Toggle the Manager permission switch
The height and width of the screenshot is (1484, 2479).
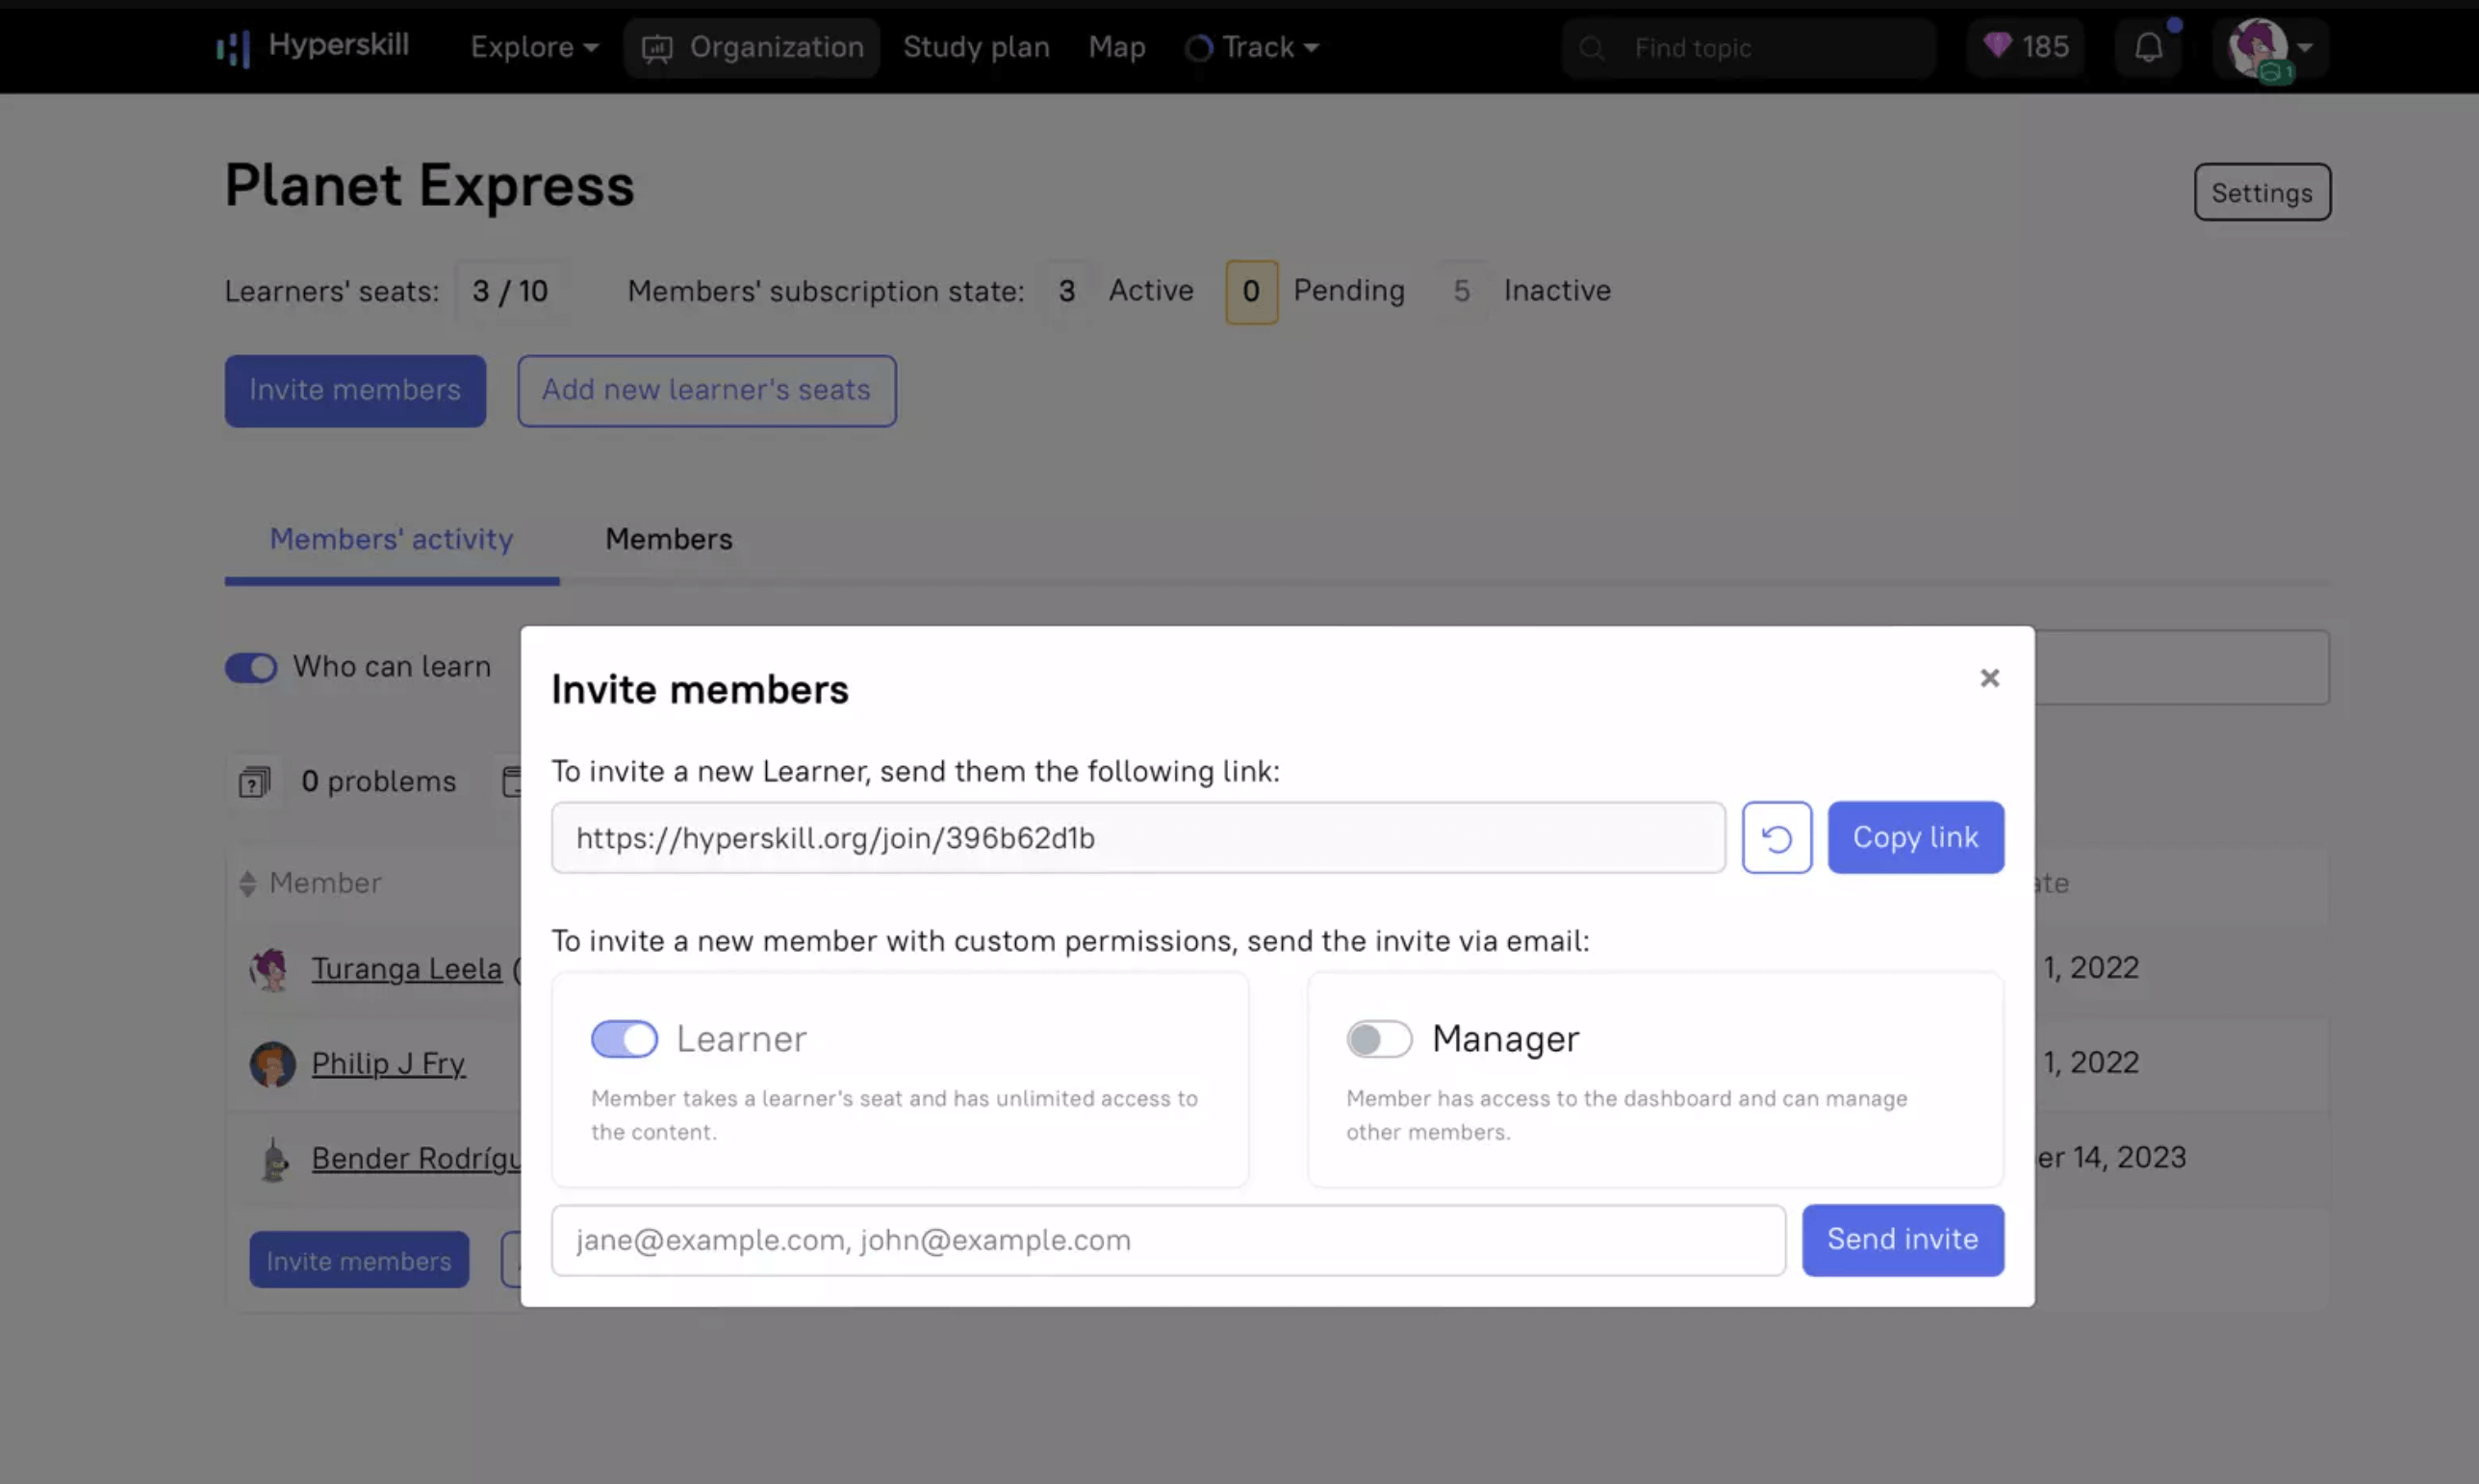[1379, 1039]
